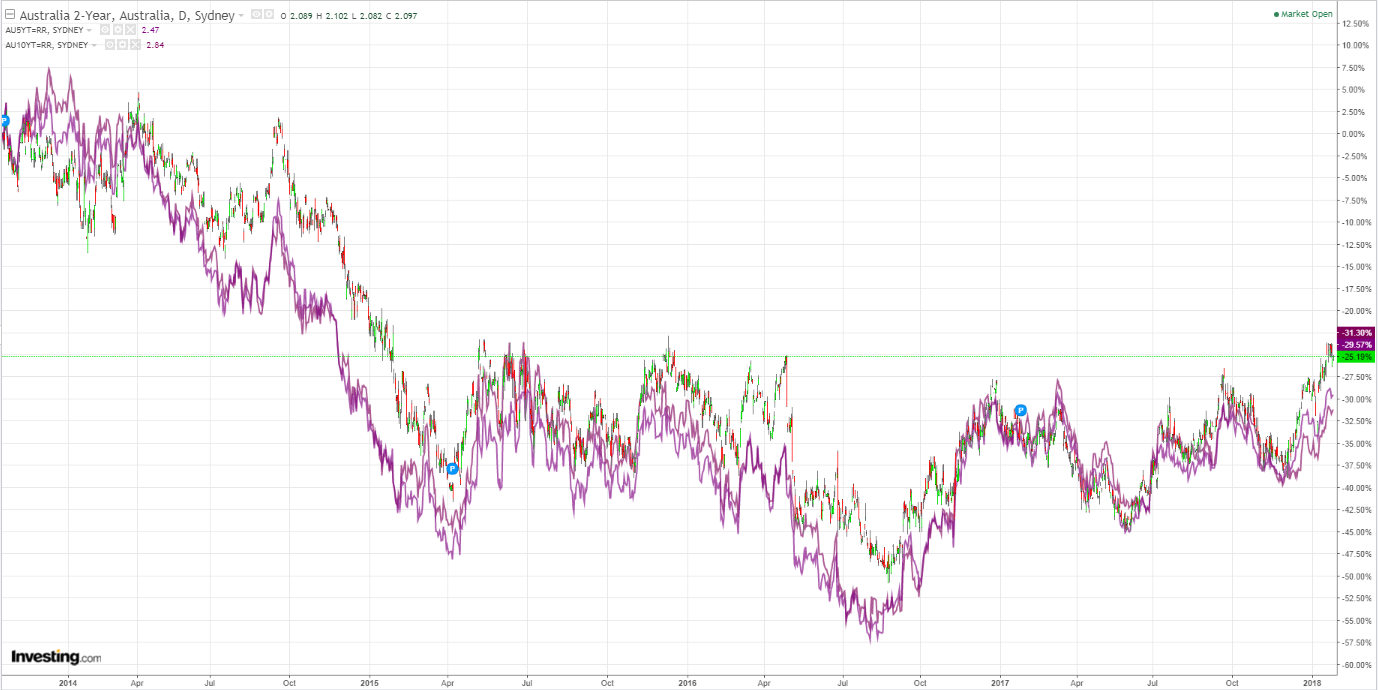Collapse the legend with the minus box

(x=10, y=15)
